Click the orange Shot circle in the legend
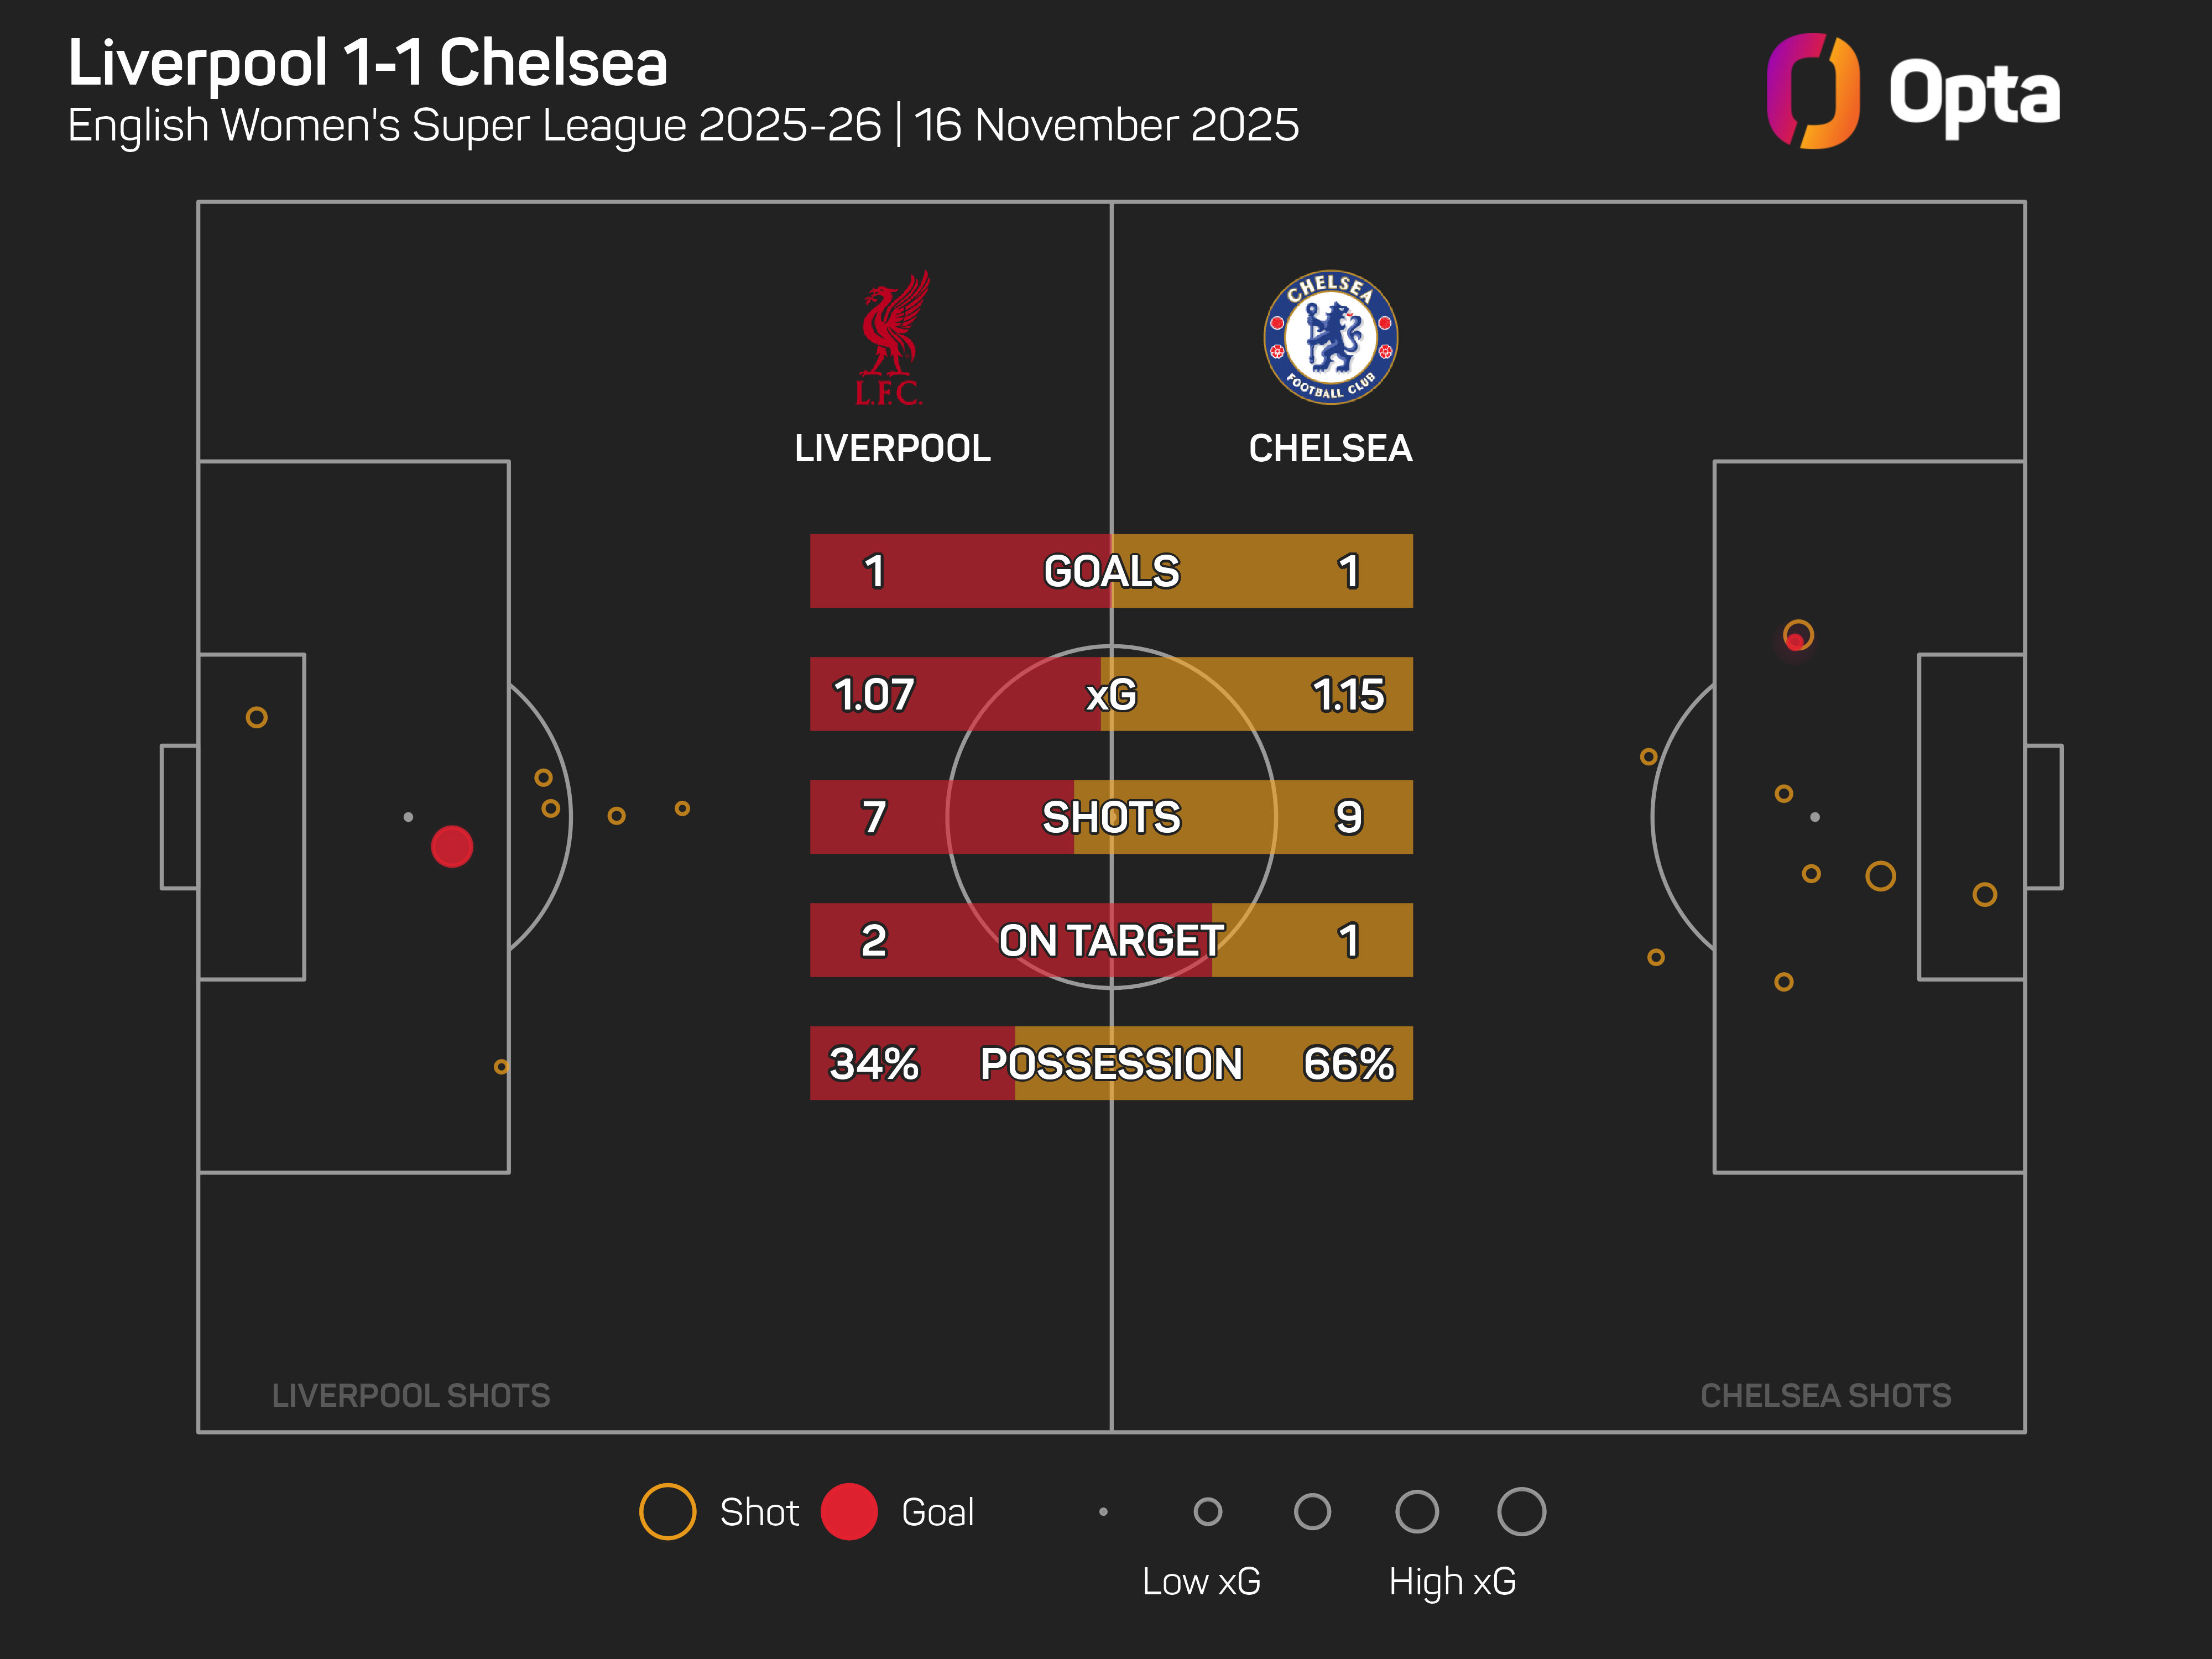 point(667,1511)
